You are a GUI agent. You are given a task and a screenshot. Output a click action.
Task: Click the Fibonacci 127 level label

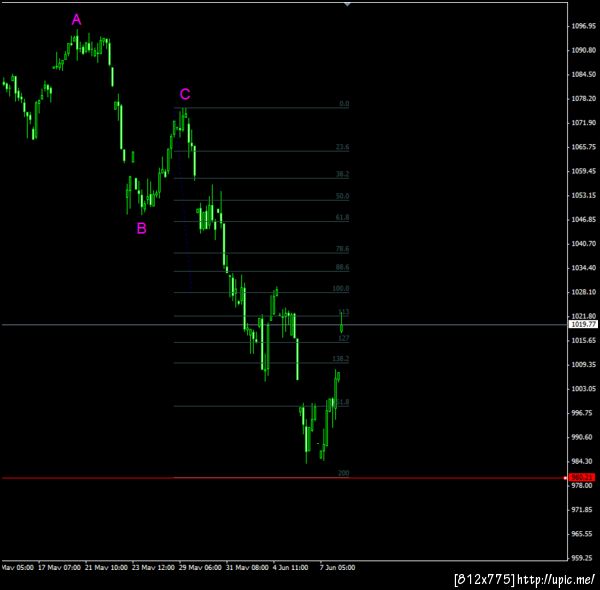coord(344,338)
